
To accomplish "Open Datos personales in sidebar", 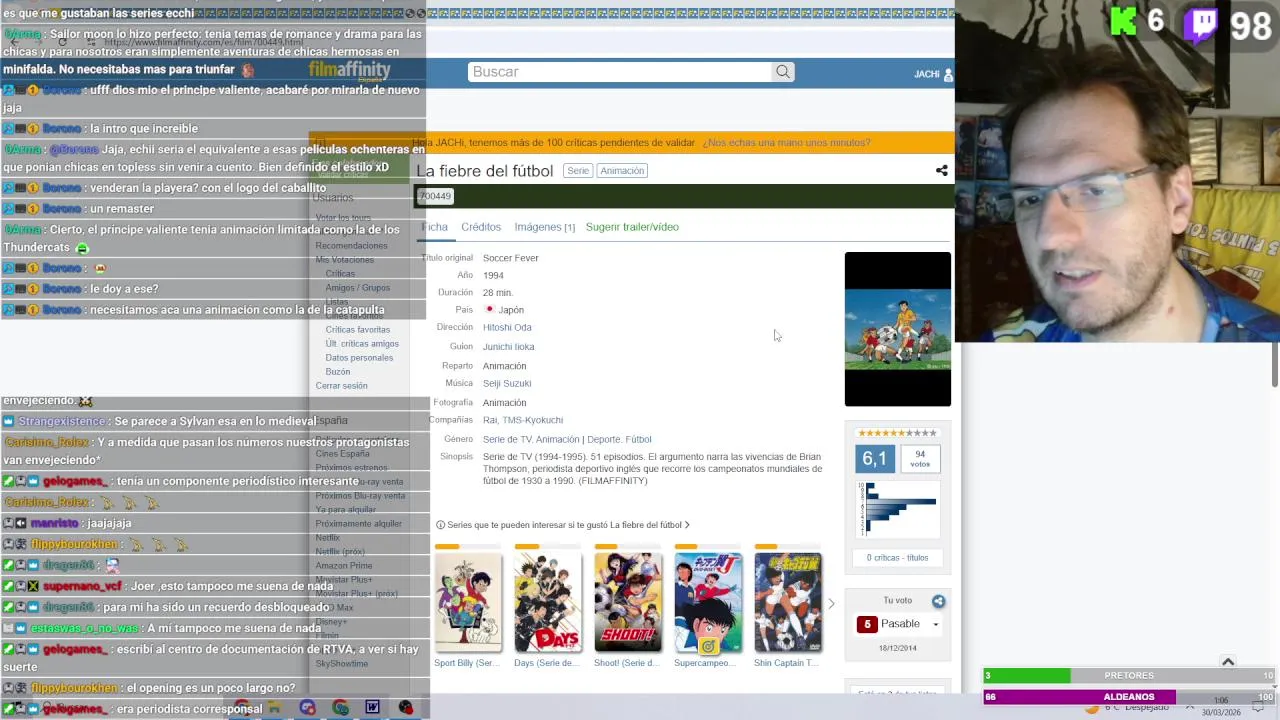I will coord(359,358).
